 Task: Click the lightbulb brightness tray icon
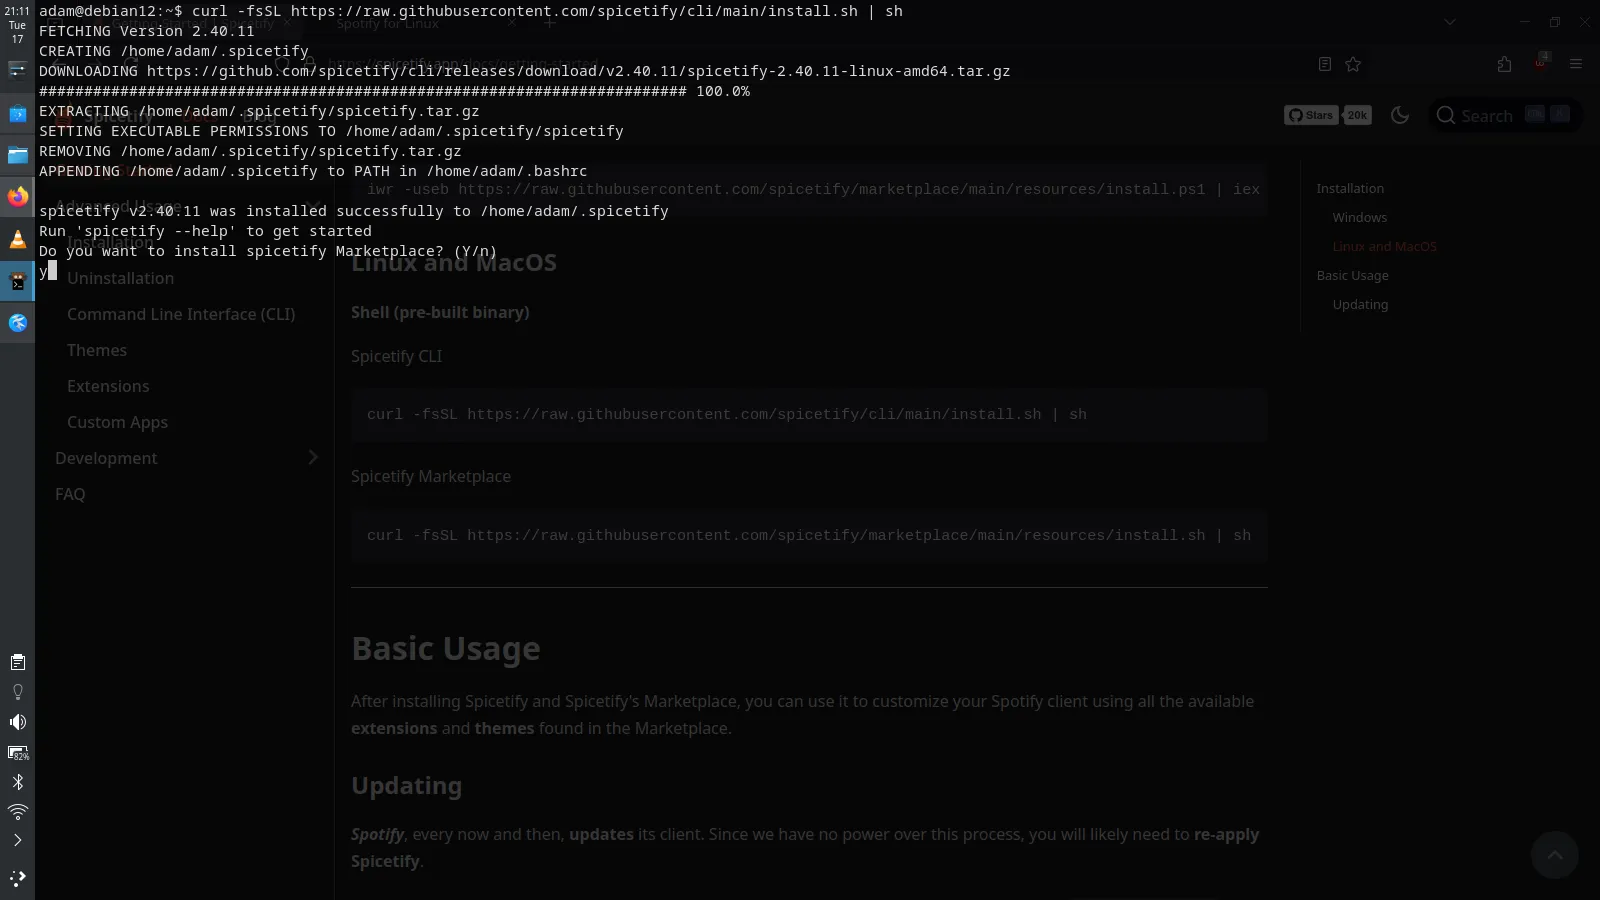(x=17, y=692)
